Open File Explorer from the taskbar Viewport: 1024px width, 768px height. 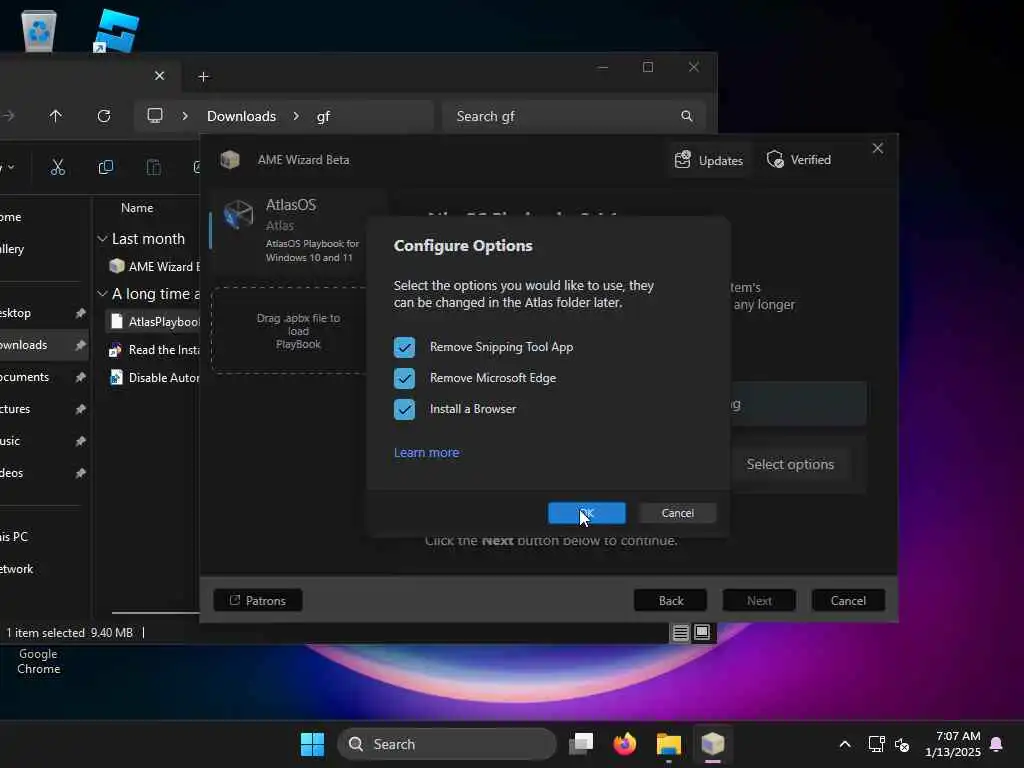click(669, 744)
